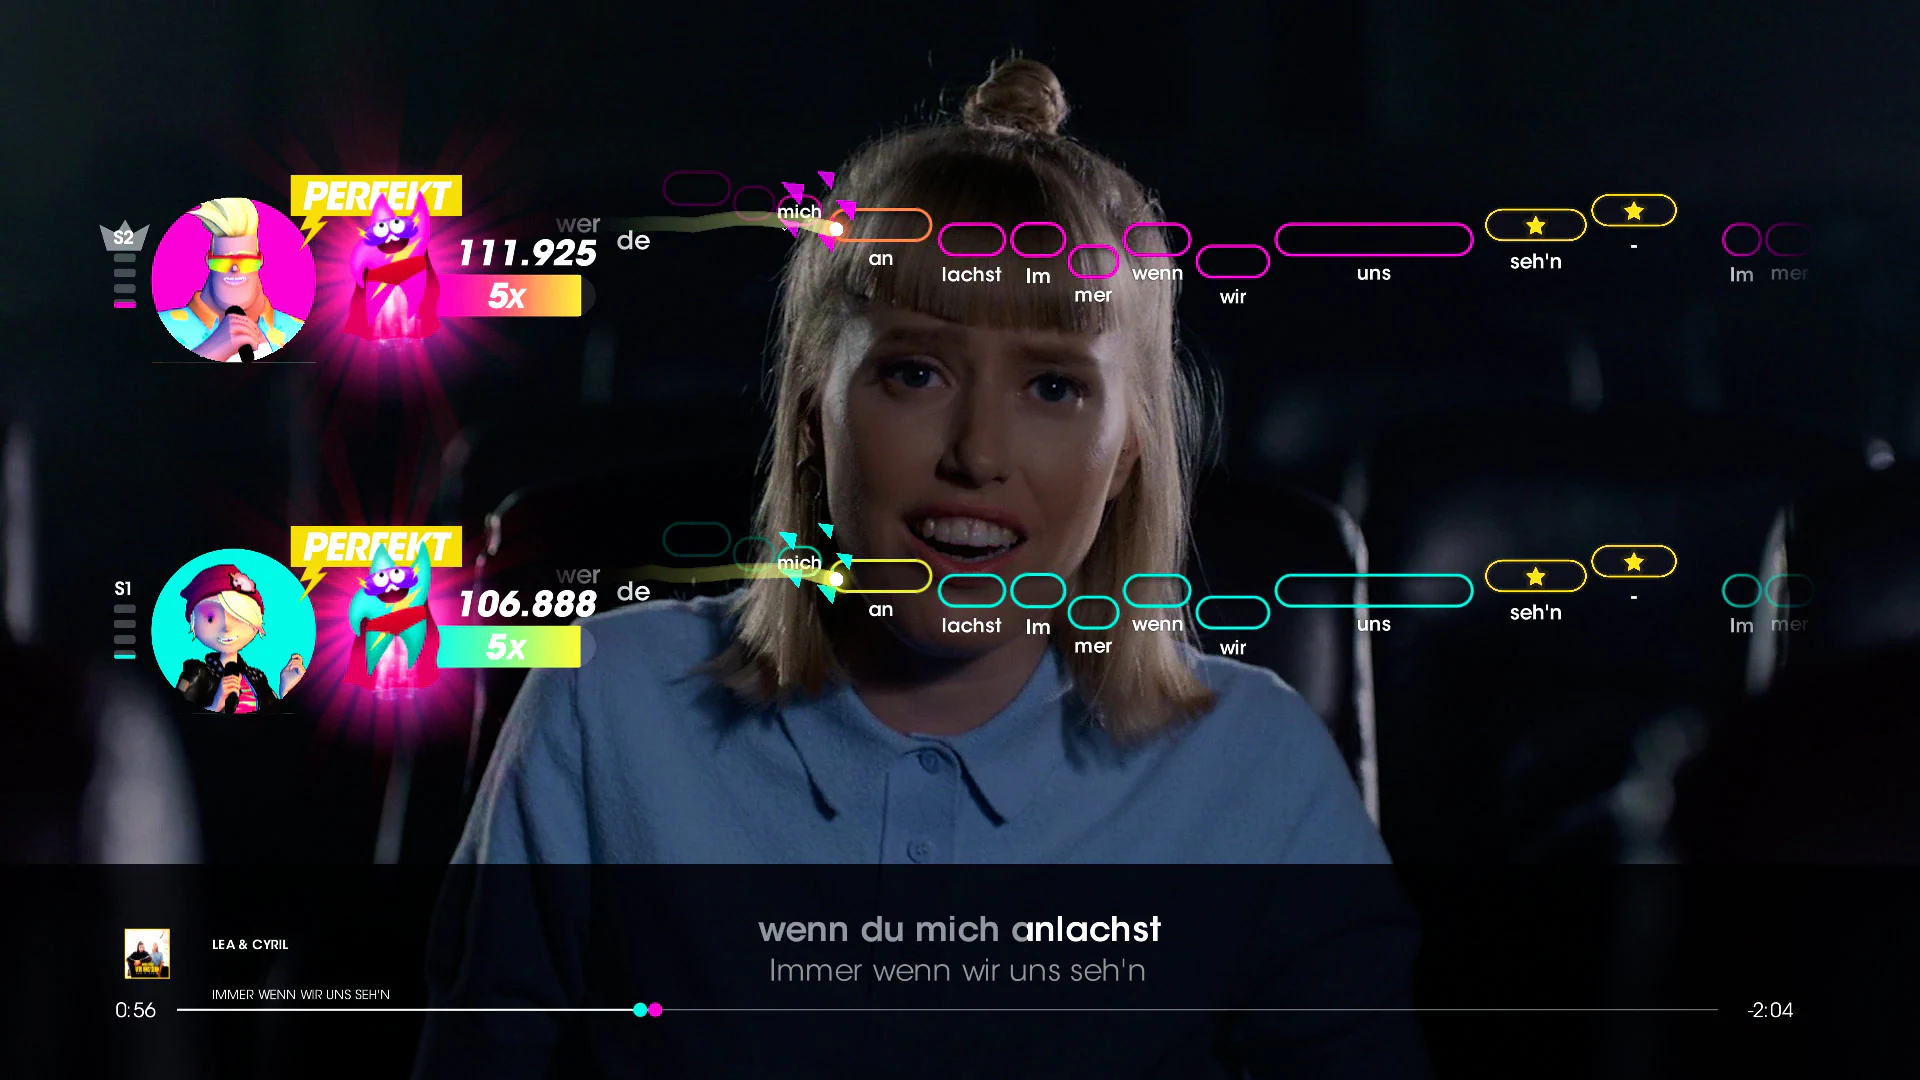Image resolution: width=1920 pixels, height=1080 pixels.
Task: Click S1's pitch cursor dot on the 'mich' note
Action: (836, 579)
